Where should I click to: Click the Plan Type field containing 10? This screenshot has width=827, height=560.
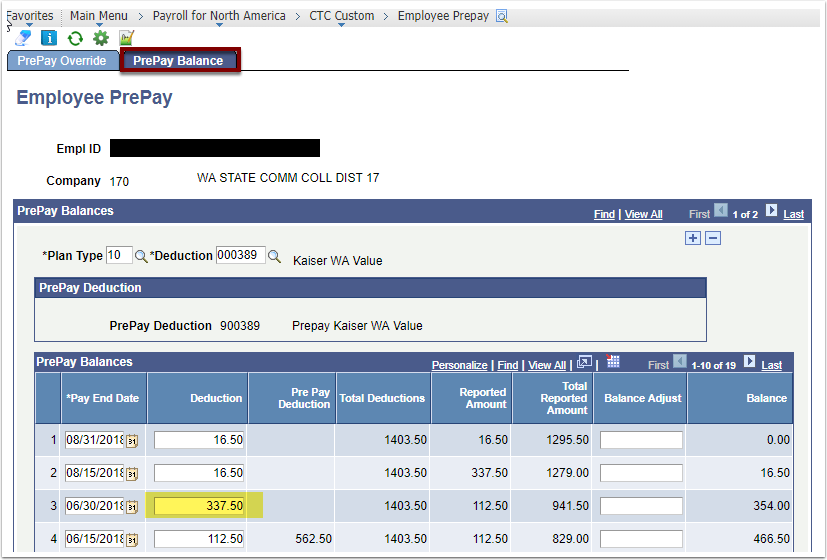pyautogui.click(x=119, y=255)
